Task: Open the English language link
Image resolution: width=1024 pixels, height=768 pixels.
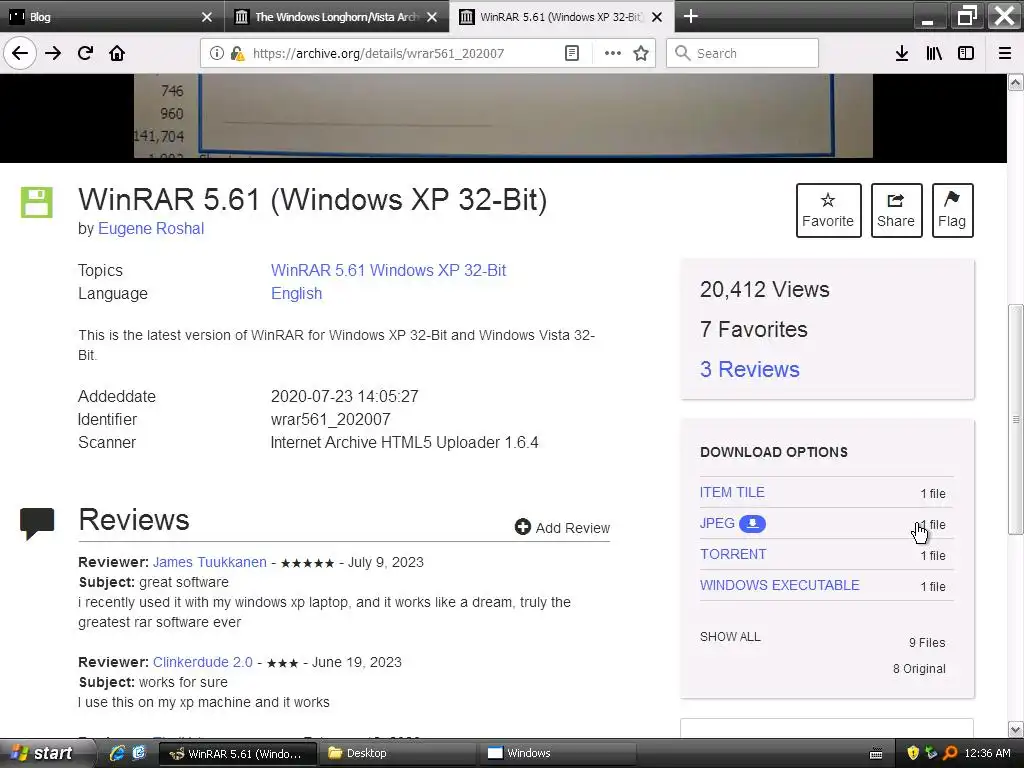Action: (x=296, y=293)
